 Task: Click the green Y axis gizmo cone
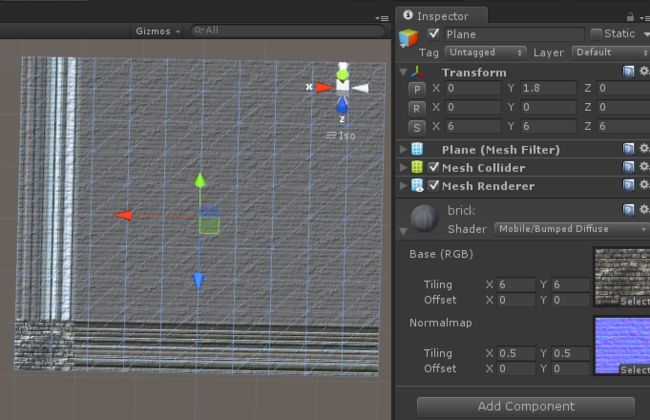[342, 75]
